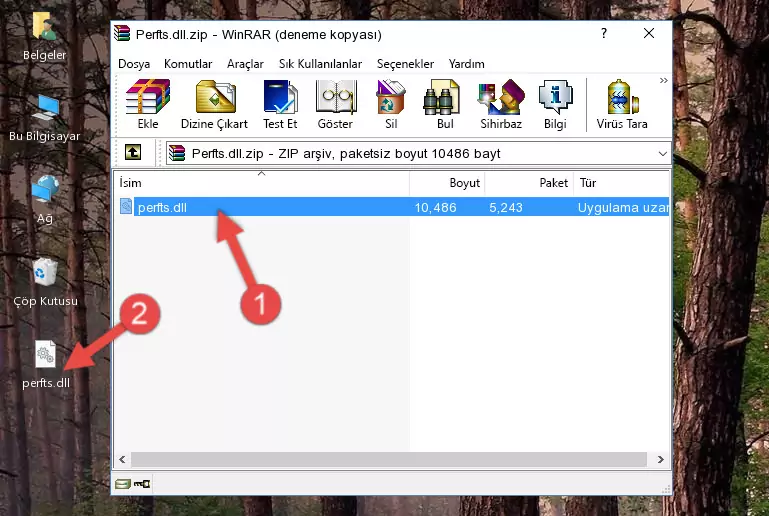Image resolution: width=769 pixels, height=516 pixels.
Task: Sort by the Tür column header
Action: pos(621,183)
